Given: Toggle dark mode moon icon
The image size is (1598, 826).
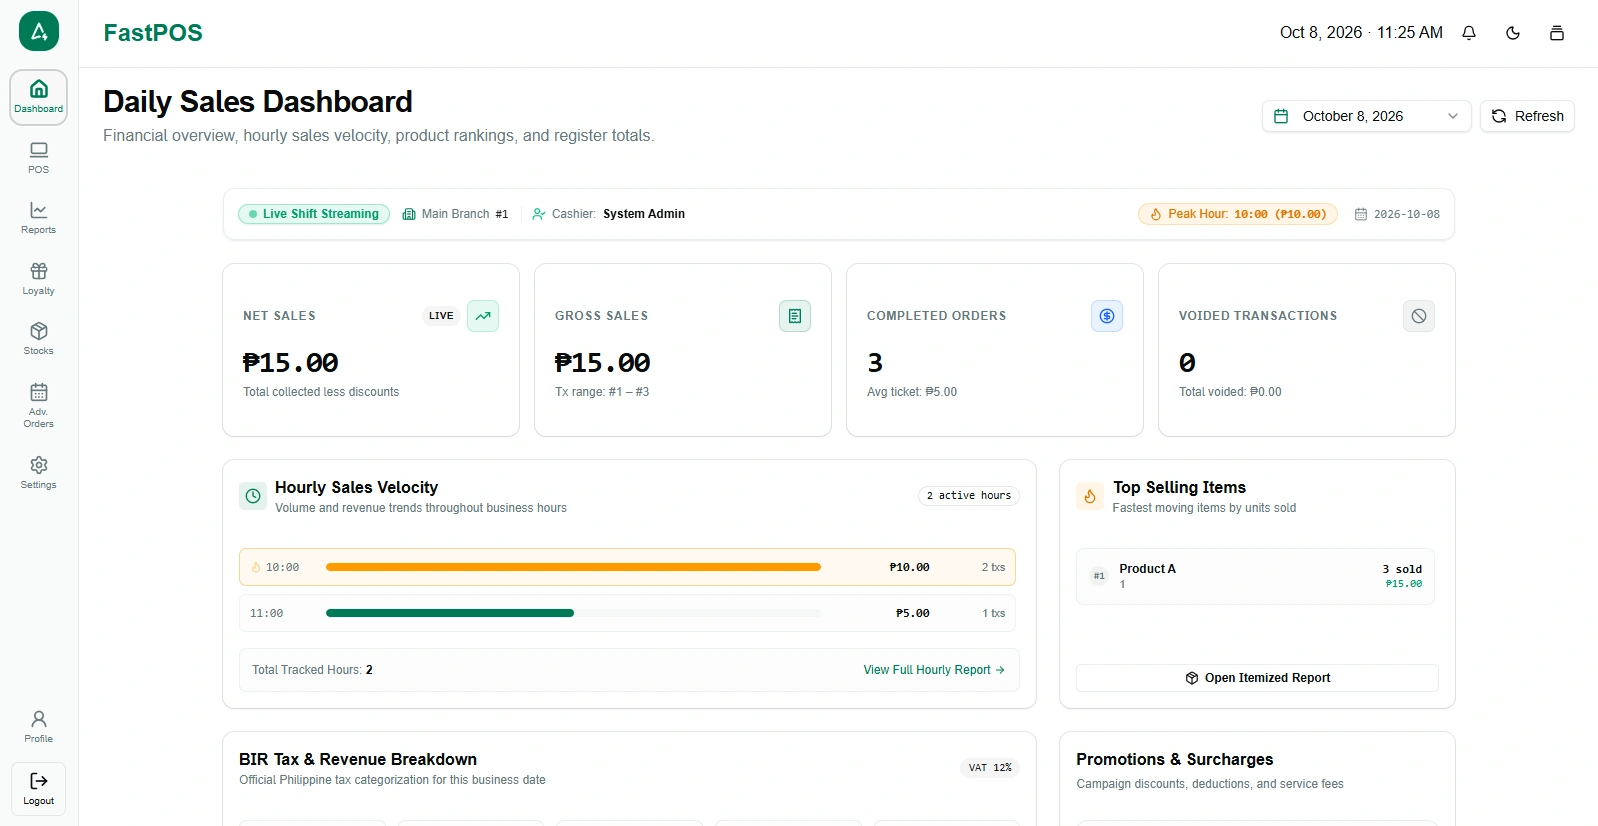Looking at the screenshot, I should 1513,33.
